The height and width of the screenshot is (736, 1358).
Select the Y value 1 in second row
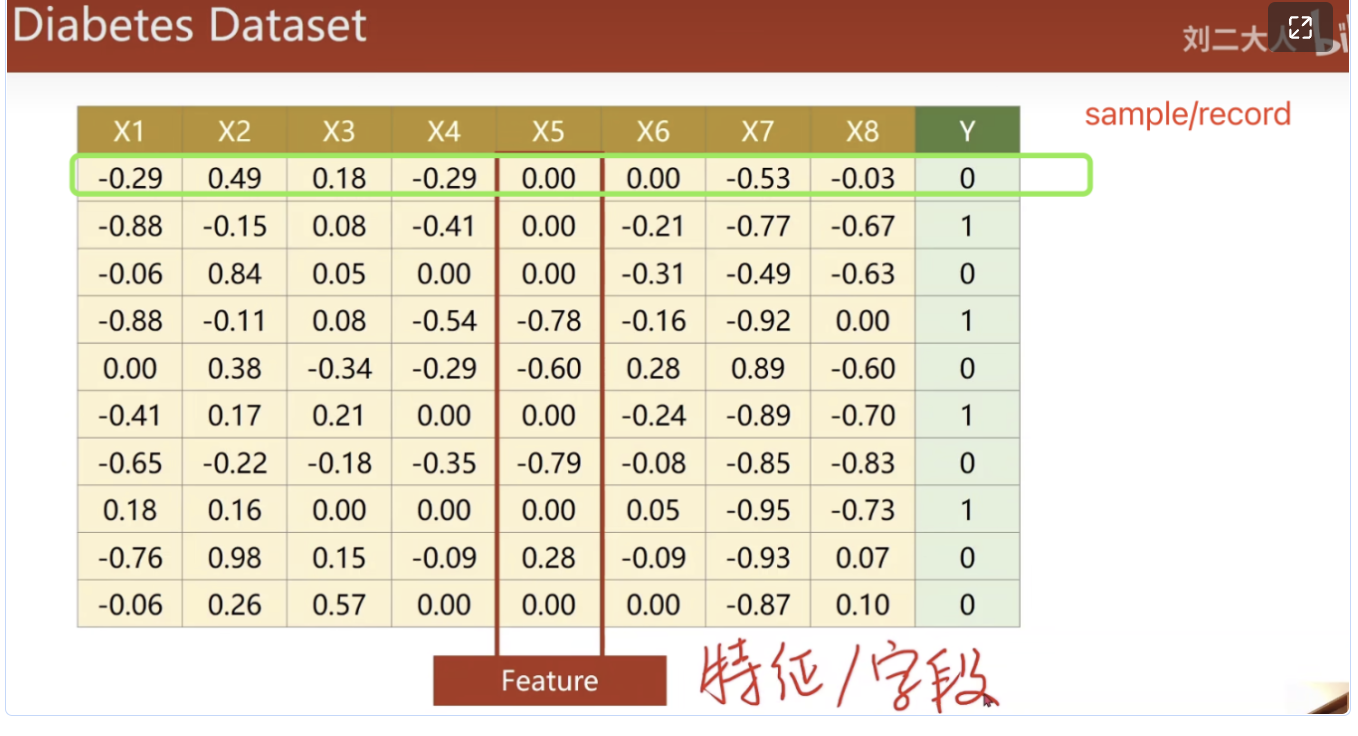click(966, 225)
